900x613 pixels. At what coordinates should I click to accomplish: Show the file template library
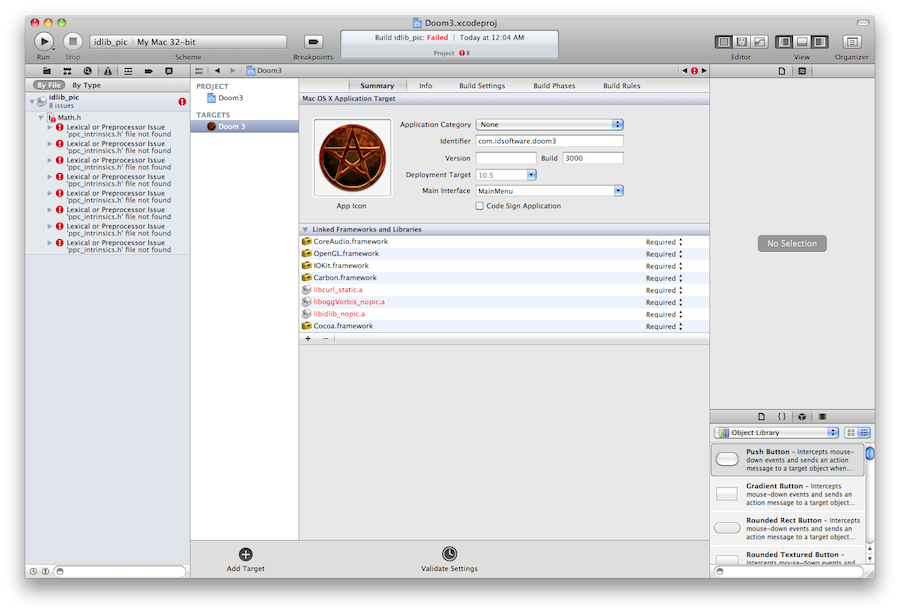[x=761, y=417]
